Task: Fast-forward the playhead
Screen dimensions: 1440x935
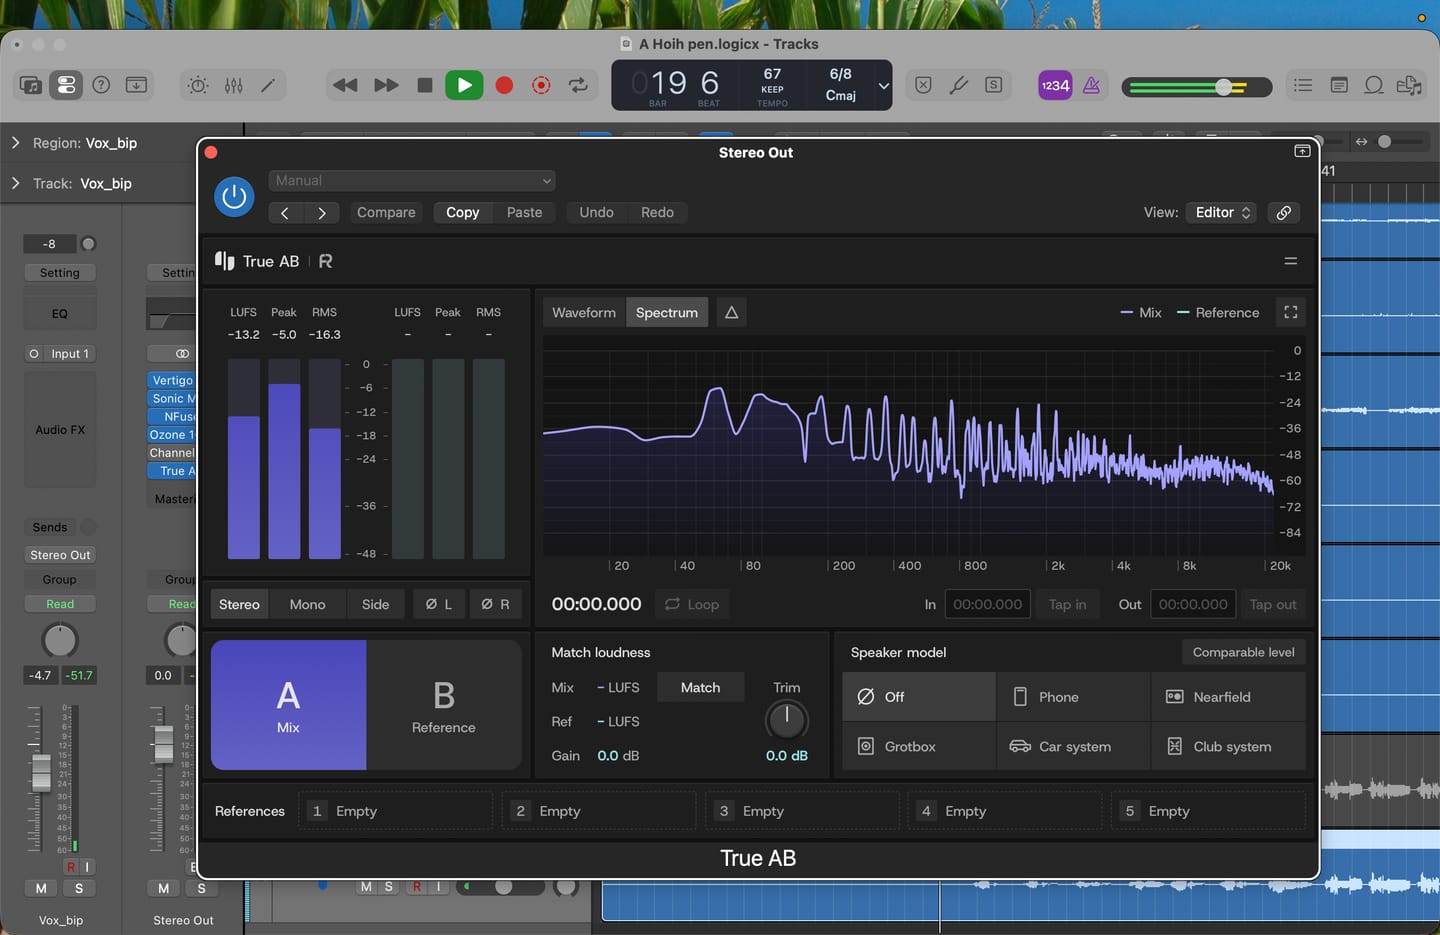Action: 386,85
